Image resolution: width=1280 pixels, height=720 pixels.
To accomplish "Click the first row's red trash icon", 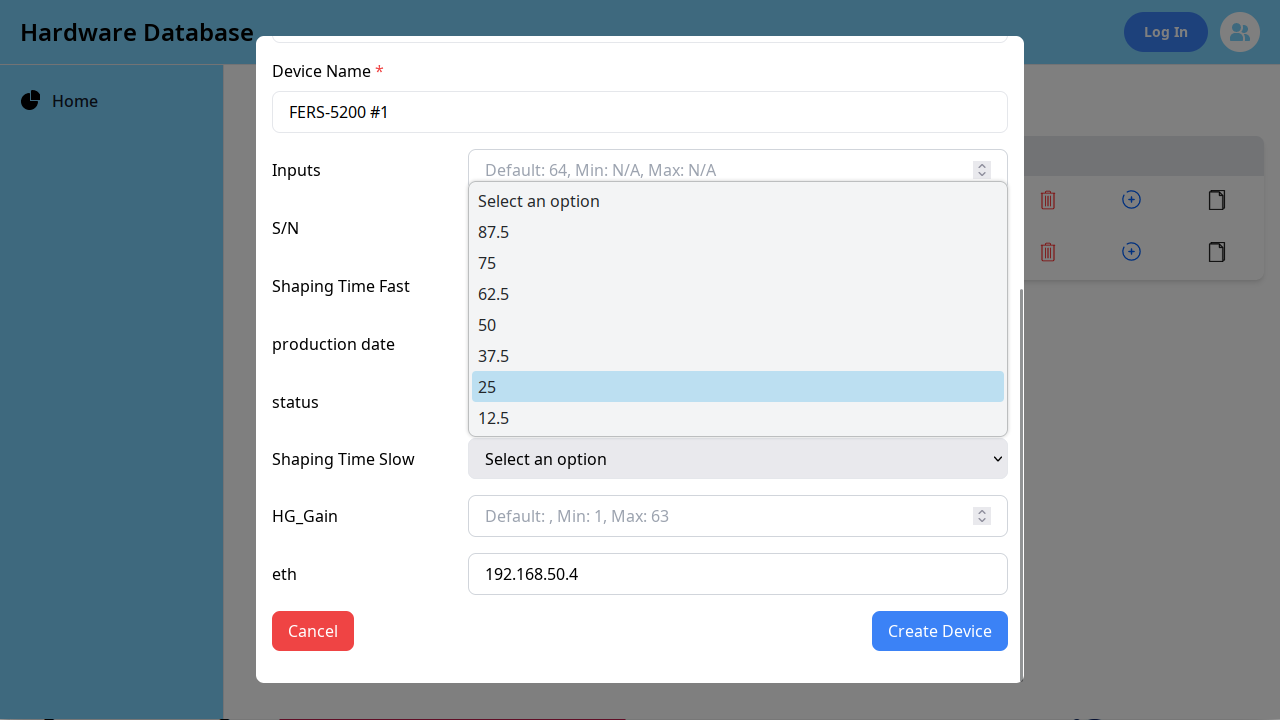I will 1048,200.
